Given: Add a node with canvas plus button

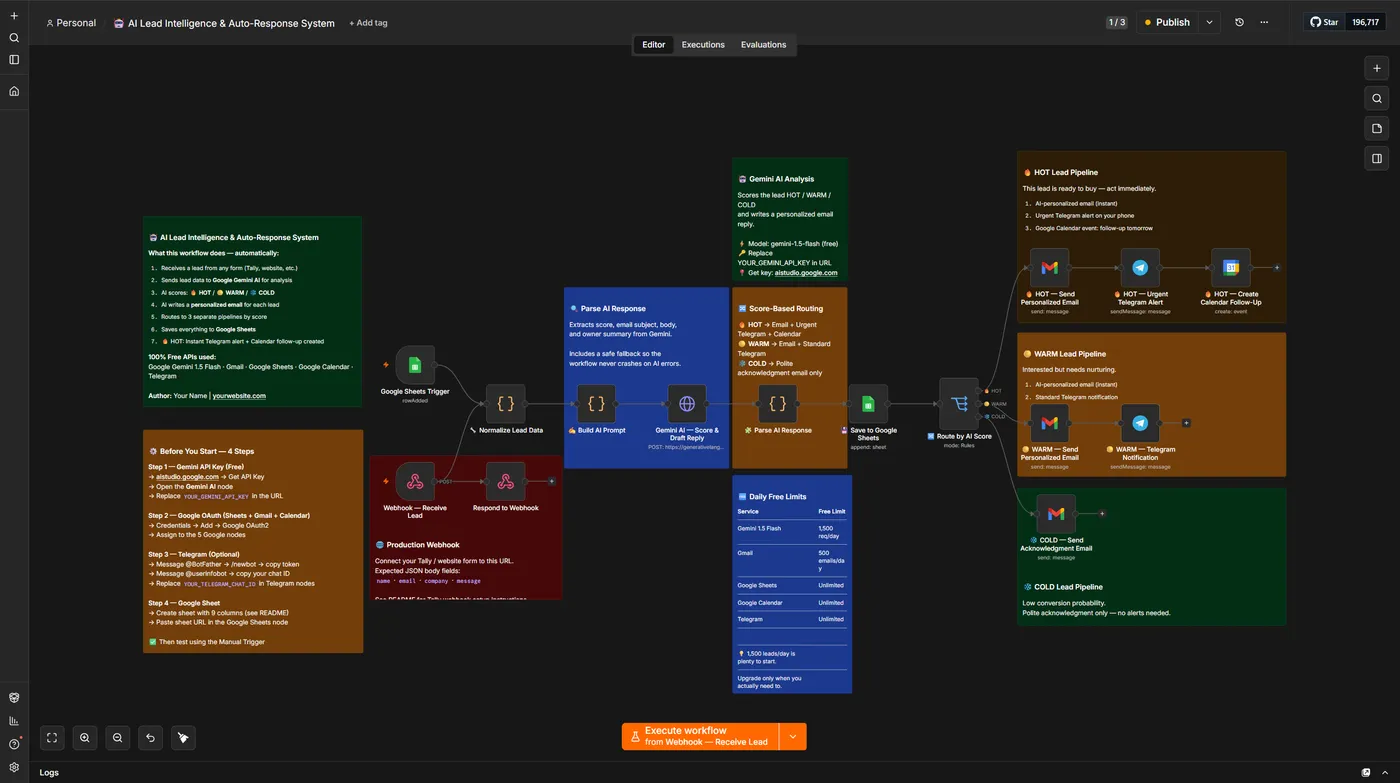Looking at the screenshot, I should (1377, 68).
